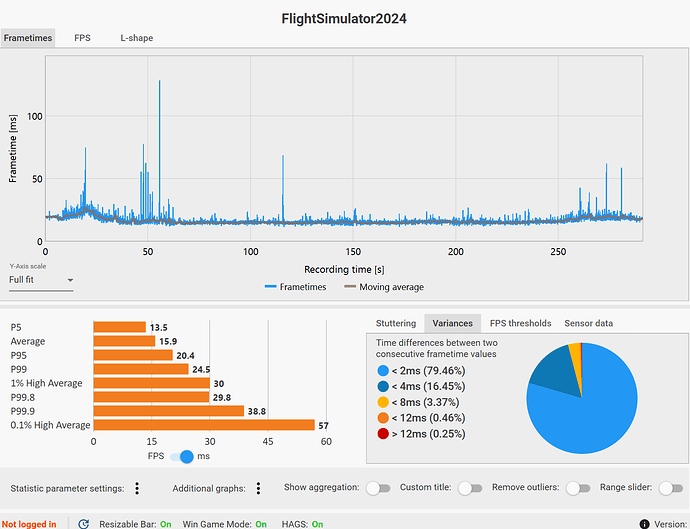
Task: Click the P99 bar
Action: (141, 369)
